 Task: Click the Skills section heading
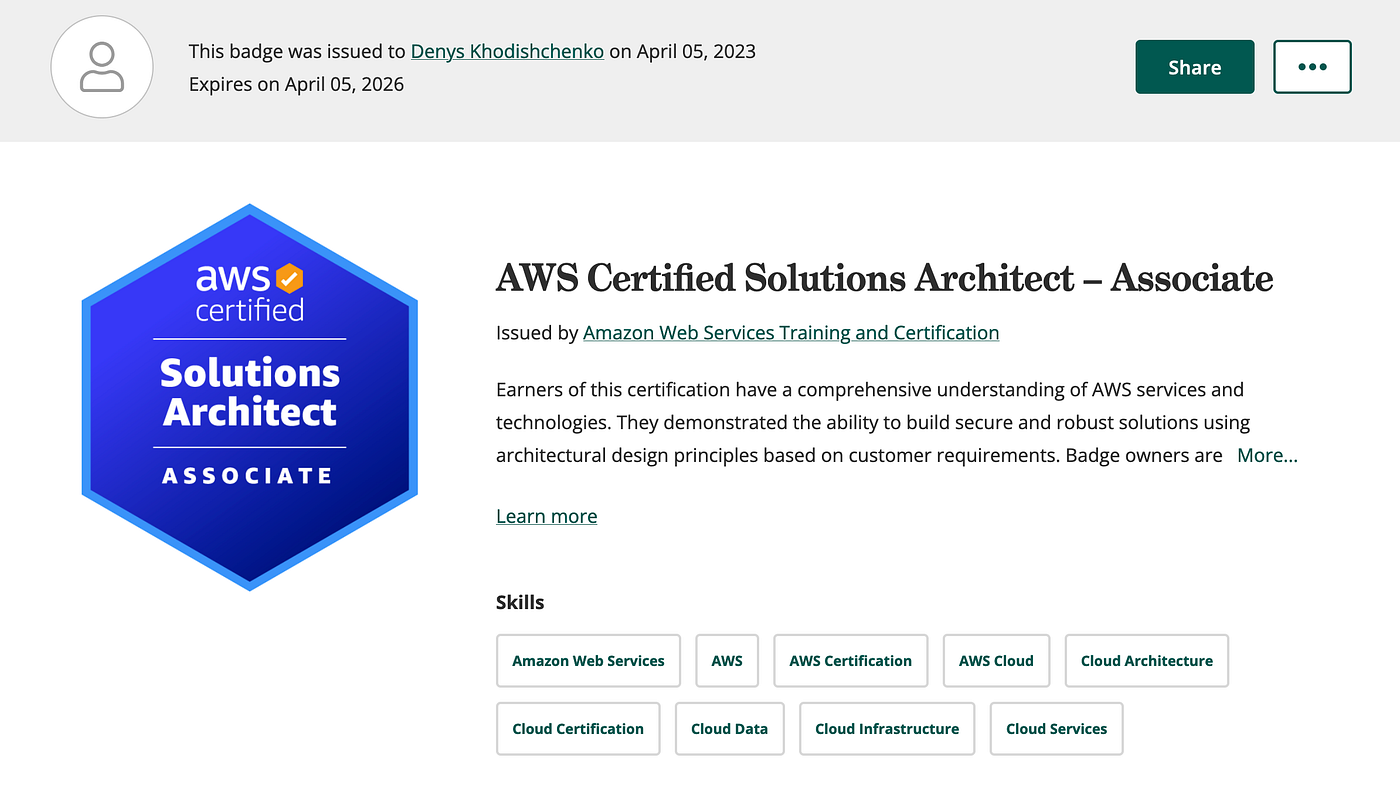coord(519,602)
